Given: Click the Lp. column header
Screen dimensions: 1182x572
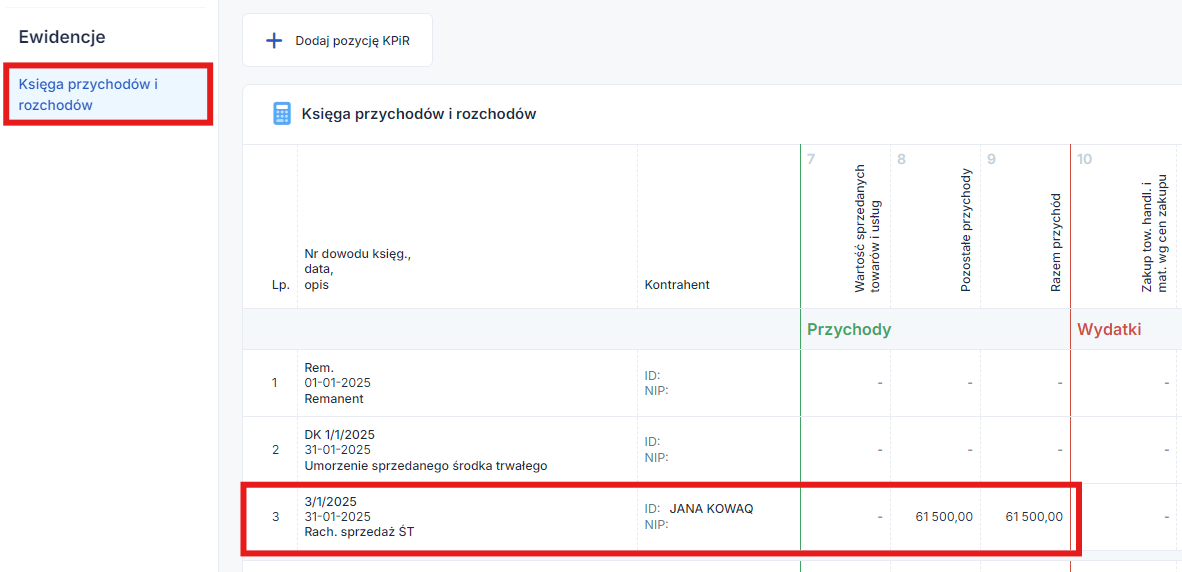Looking at the screenshot, I should (x=280, y=285).
